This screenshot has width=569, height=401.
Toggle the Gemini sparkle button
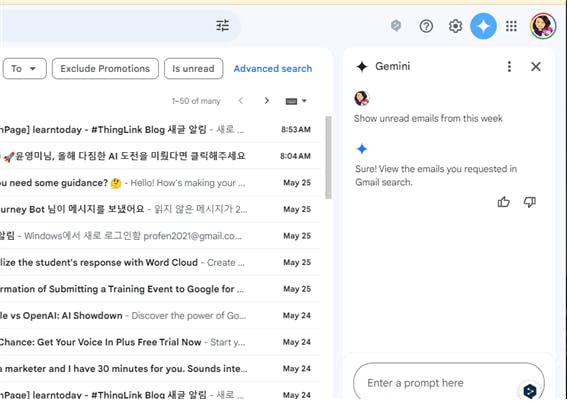pos(483,26)
